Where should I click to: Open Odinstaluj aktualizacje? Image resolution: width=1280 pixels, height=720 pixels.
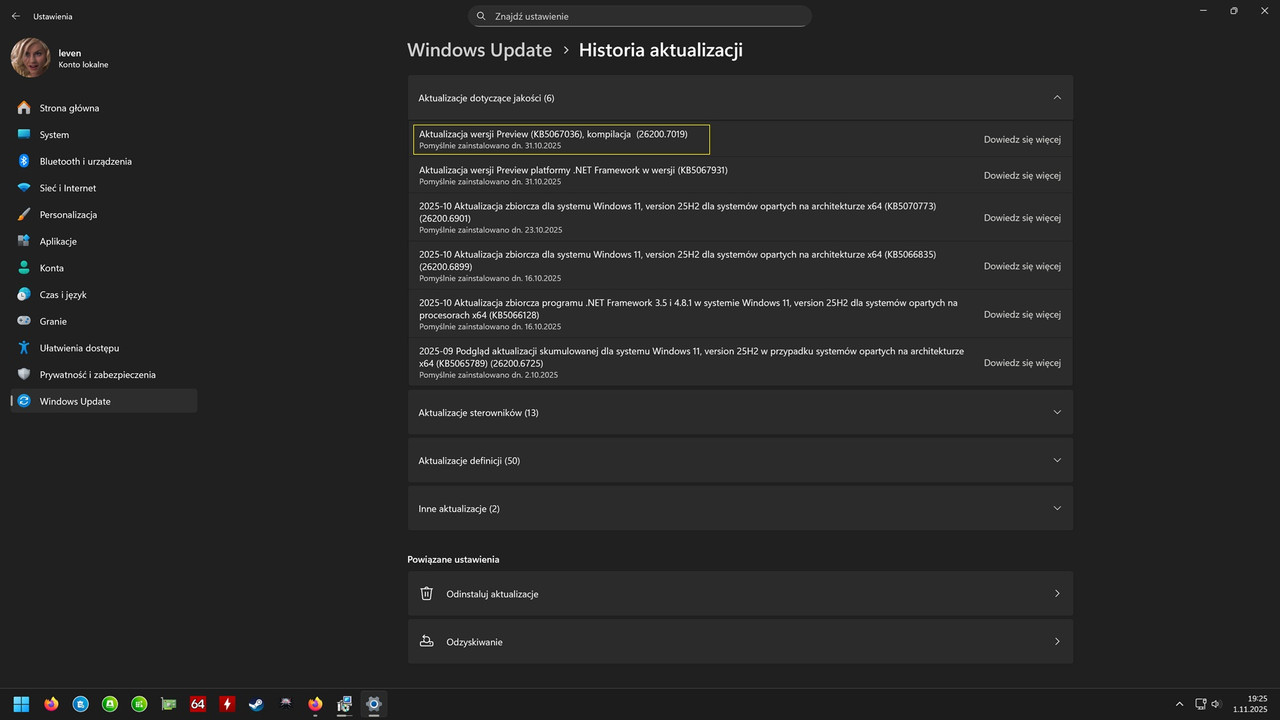coord(740,593)
